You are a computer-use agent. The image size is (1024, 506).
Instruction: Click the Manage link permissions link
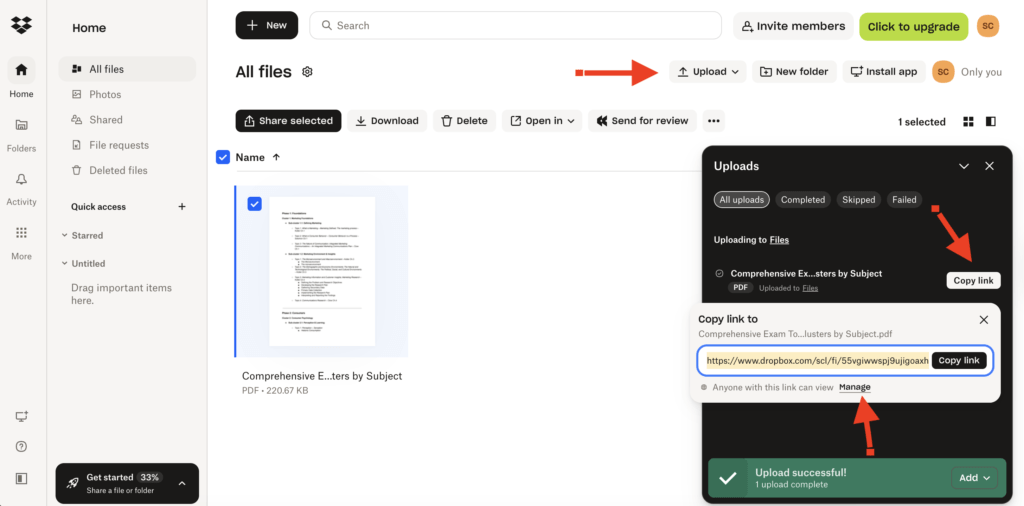[855, 387]
